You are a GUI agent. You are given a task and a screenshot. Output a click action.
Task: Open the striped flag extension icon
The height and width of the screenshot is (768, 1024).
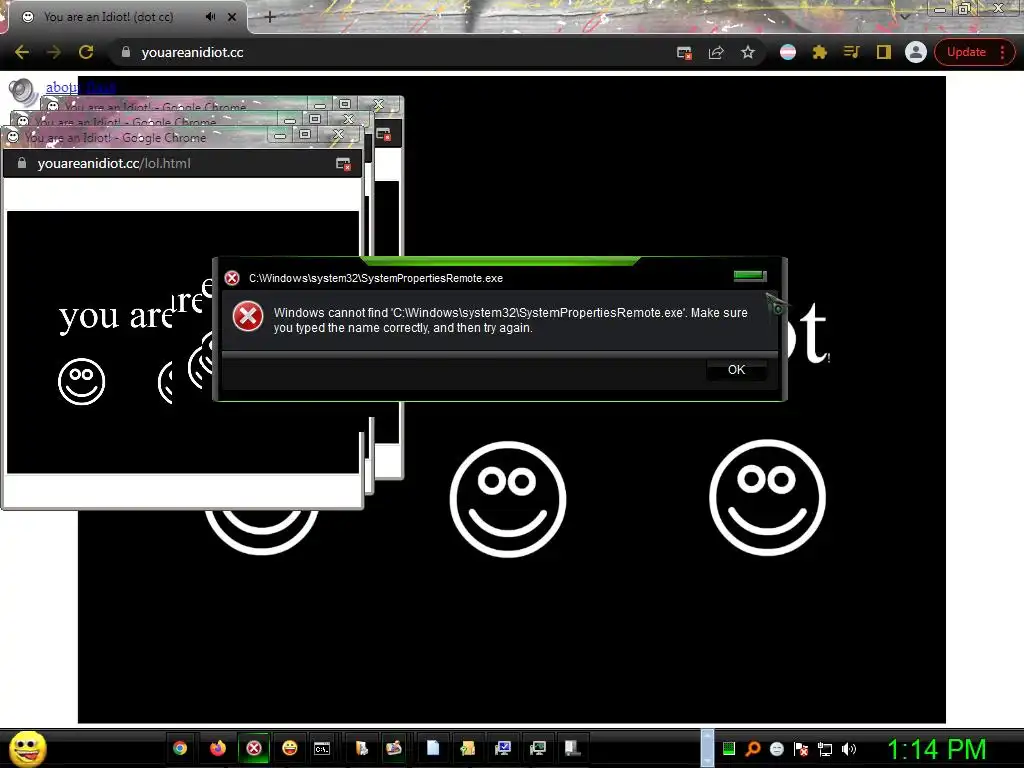click(x=788, y=52)
